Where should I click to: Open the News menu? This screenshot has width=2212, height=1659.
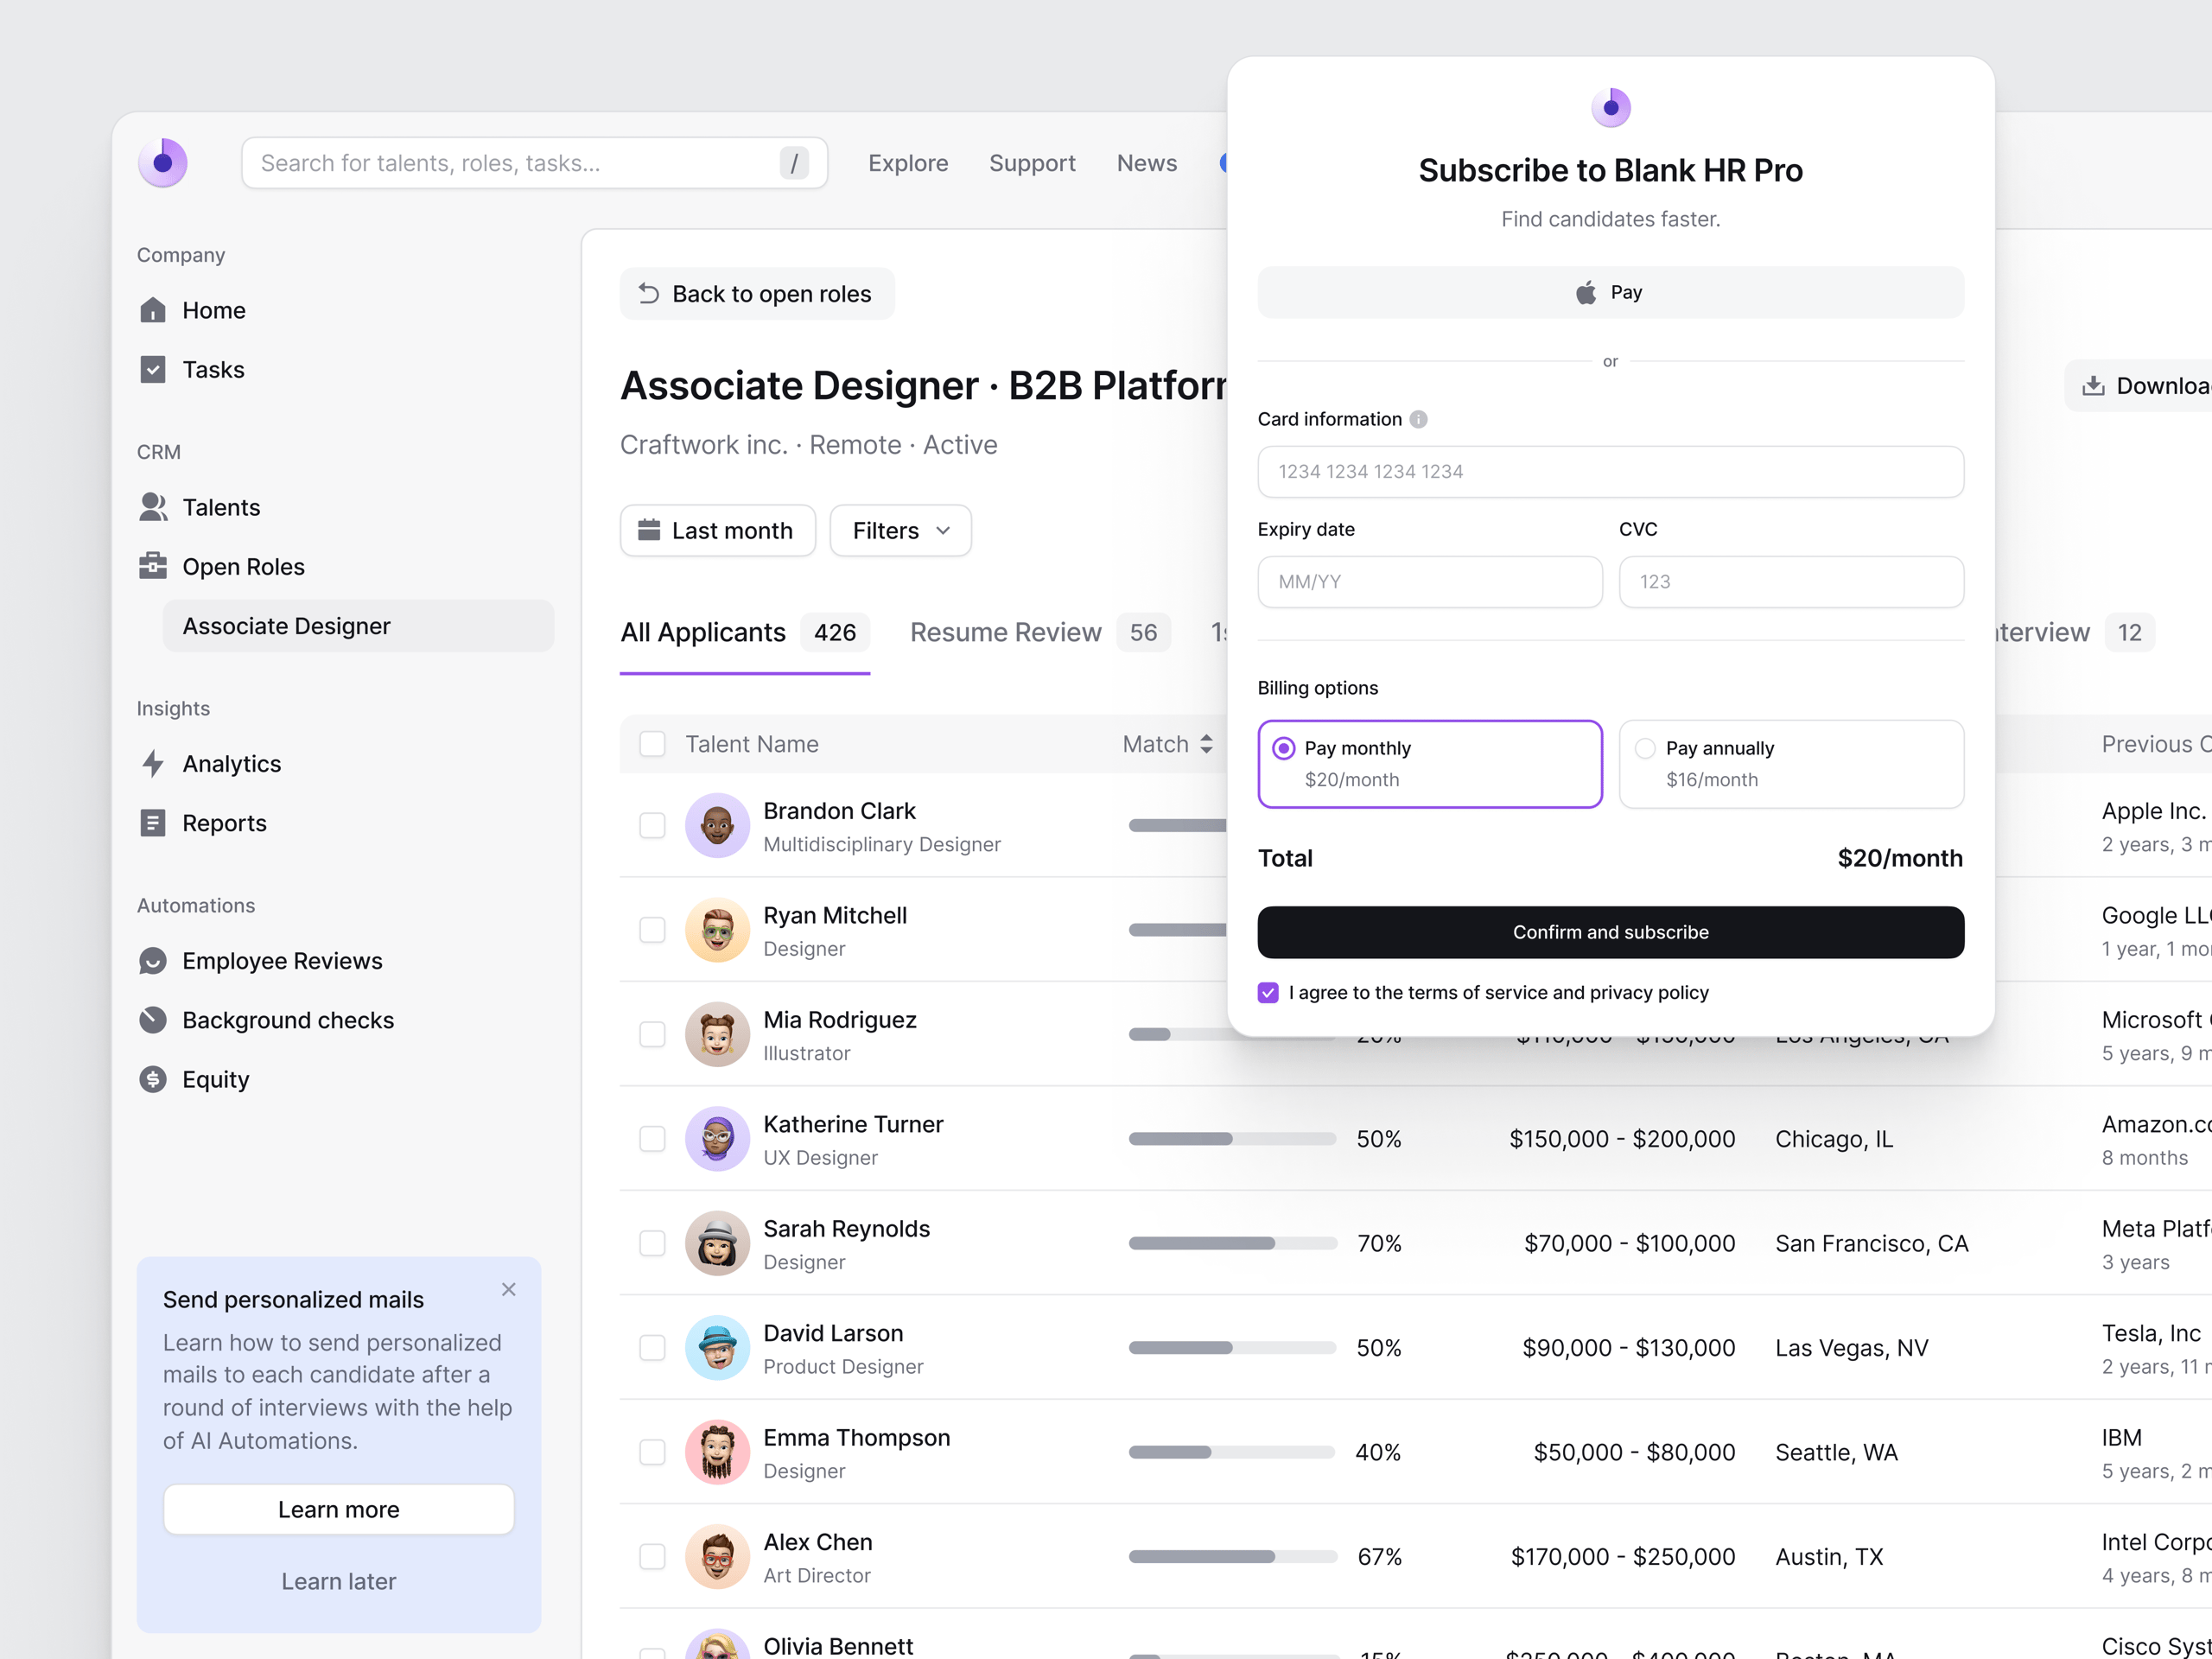pyautogui.click(x=1147, y=163)
